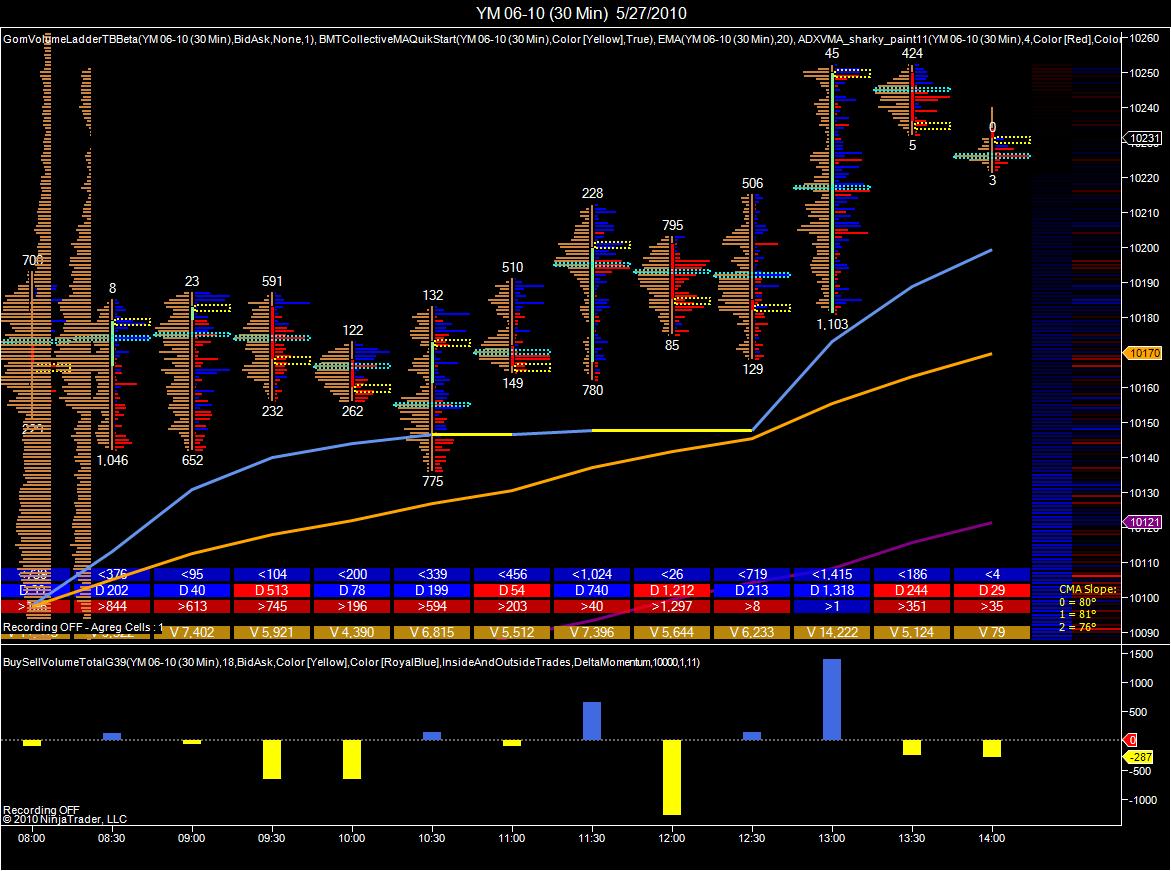The height and width of the screenshot is (871, 1171).
Task: Select the V 5,124 volume cell
Action: 911,632
